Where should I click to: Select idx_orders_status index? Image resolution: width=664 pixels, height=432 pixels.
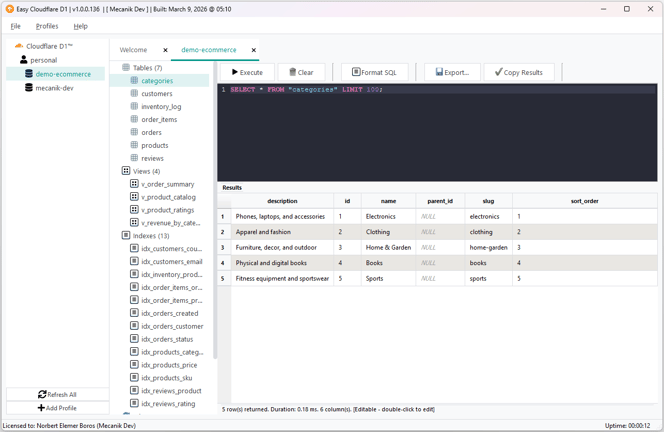coord(167,339)
